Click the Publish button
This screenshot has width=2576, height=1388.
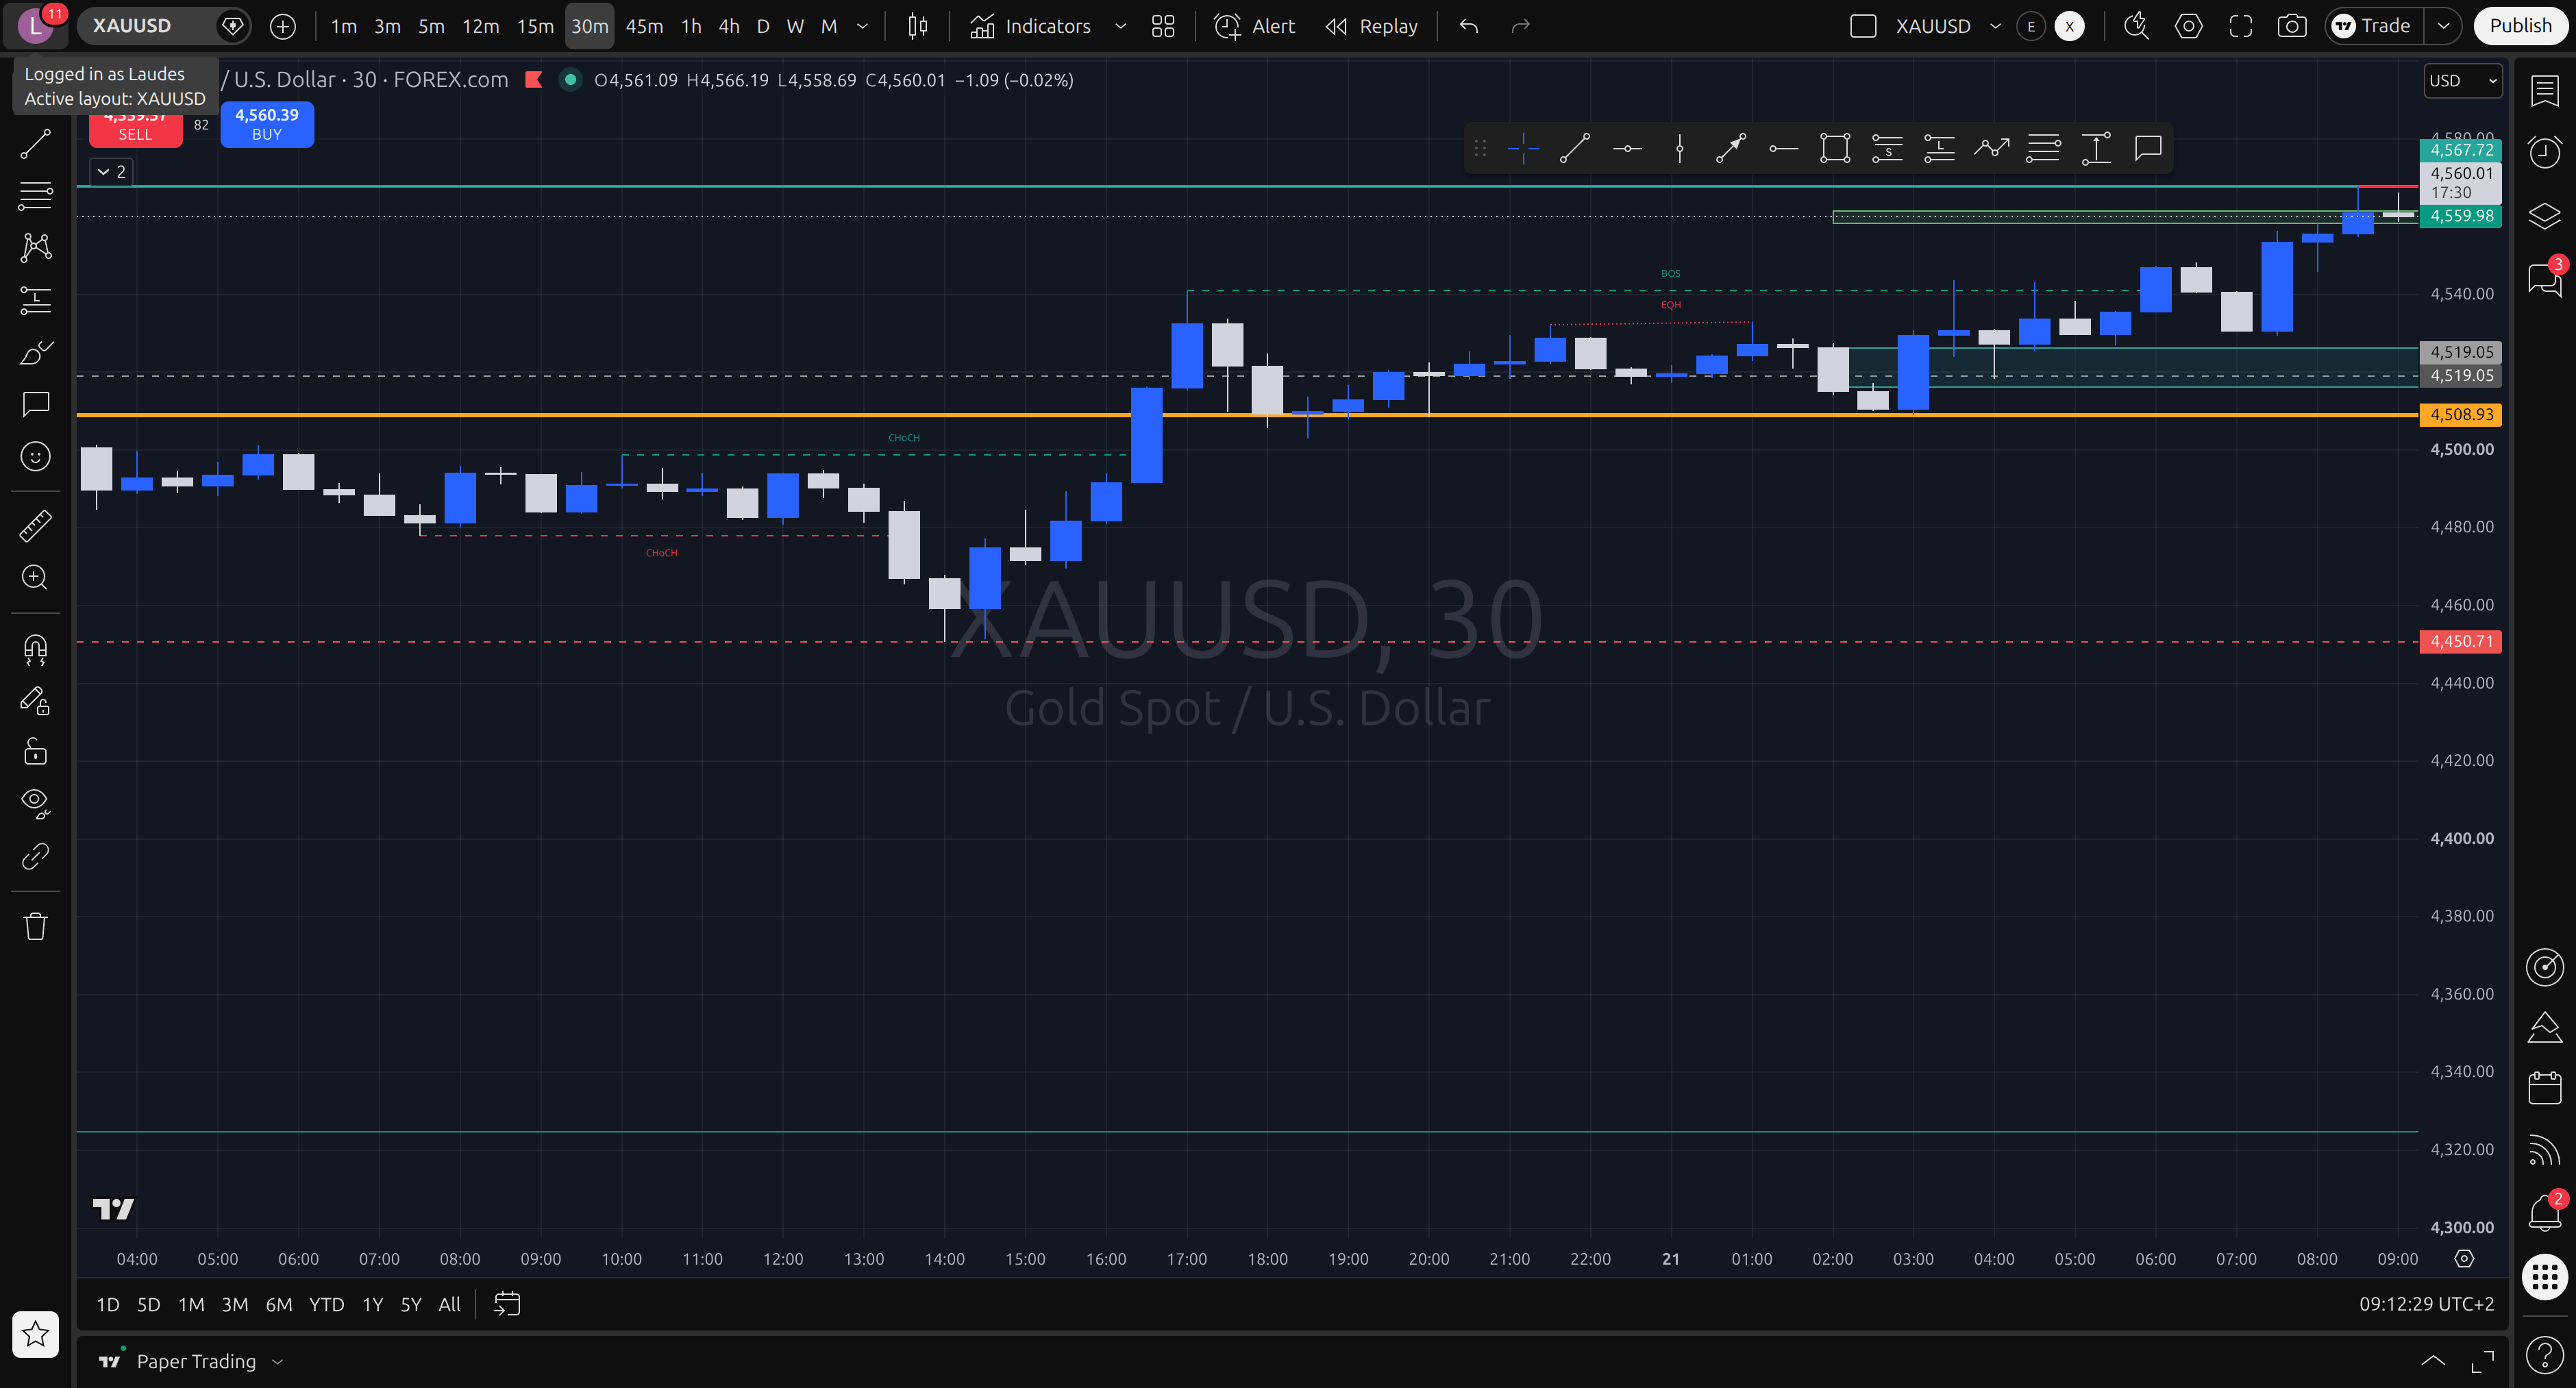tap(2520, 26)
